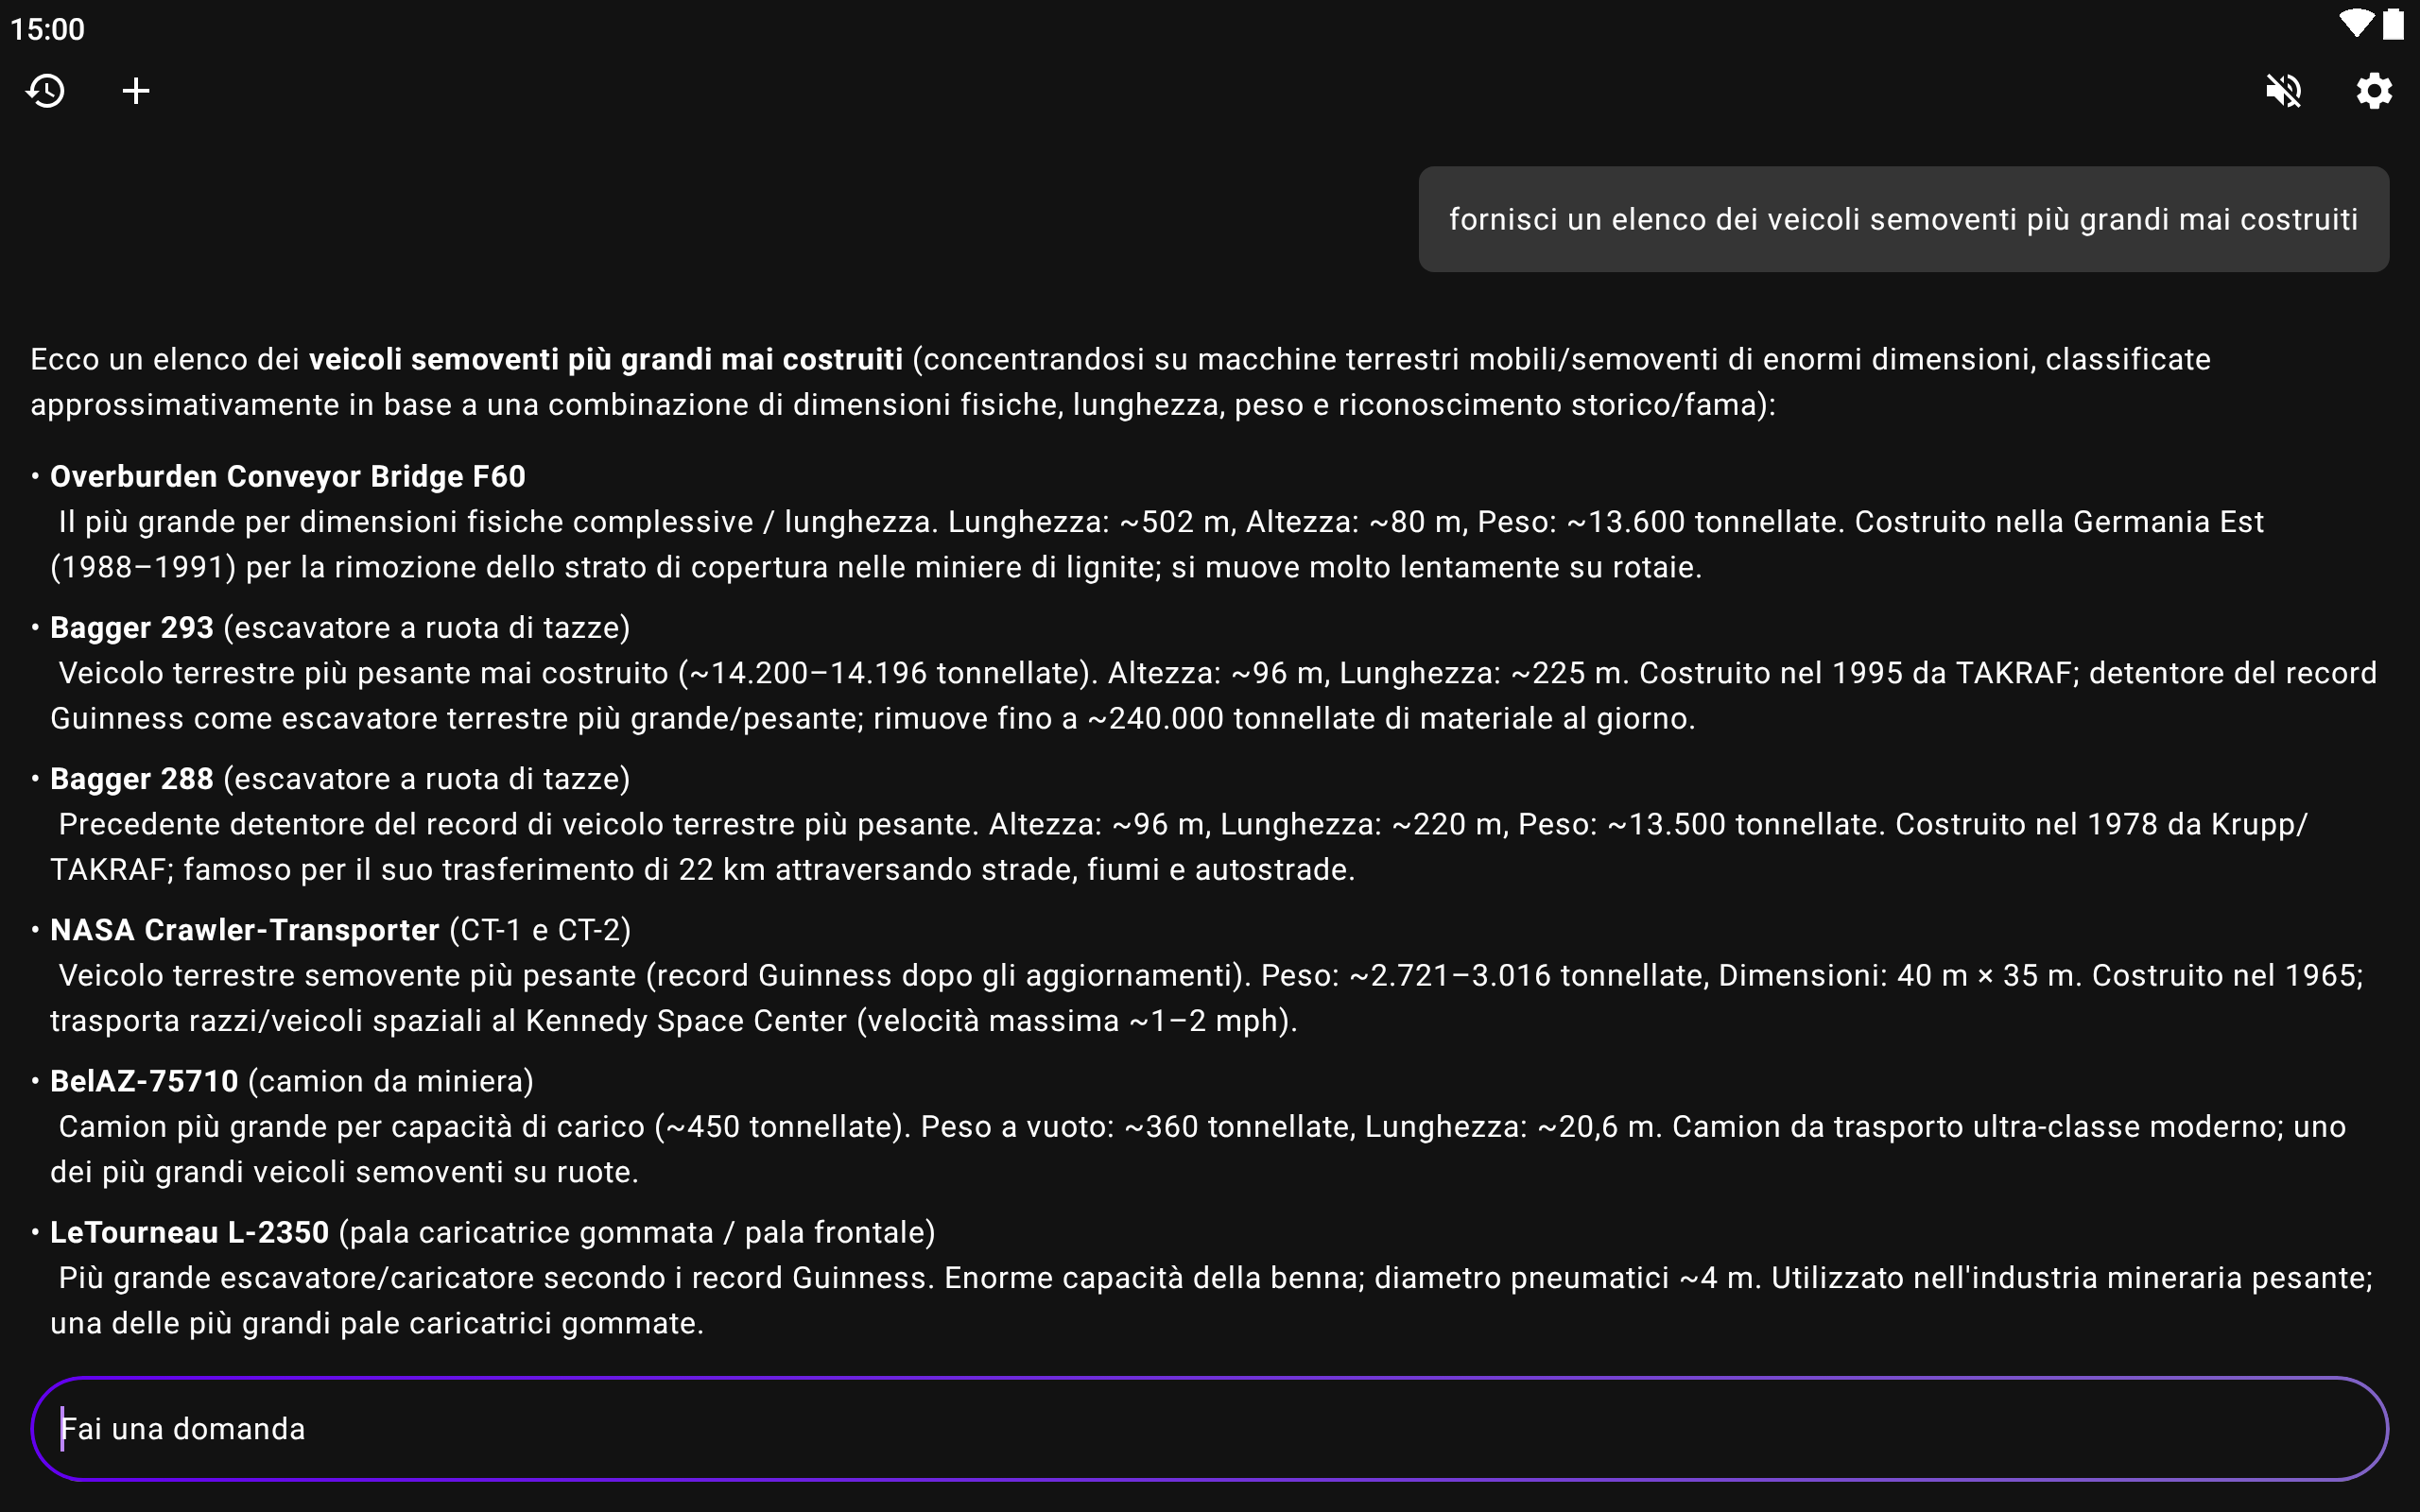The width and height of the screenshot is (2420, 1512).
Task: Tap the battery status icon
Action: [2393, 24]
